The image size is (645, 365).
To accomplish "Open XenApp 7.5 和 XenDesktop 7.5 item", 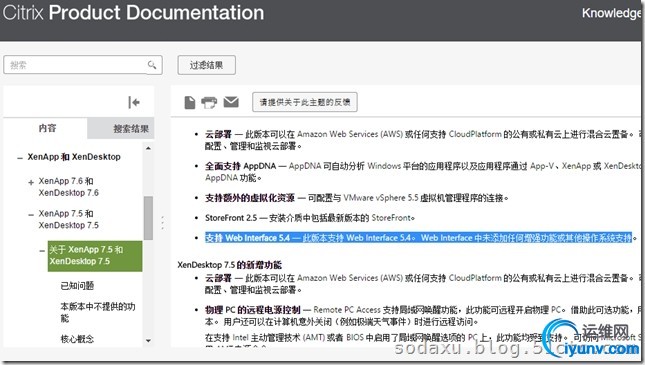I will 69,219.
